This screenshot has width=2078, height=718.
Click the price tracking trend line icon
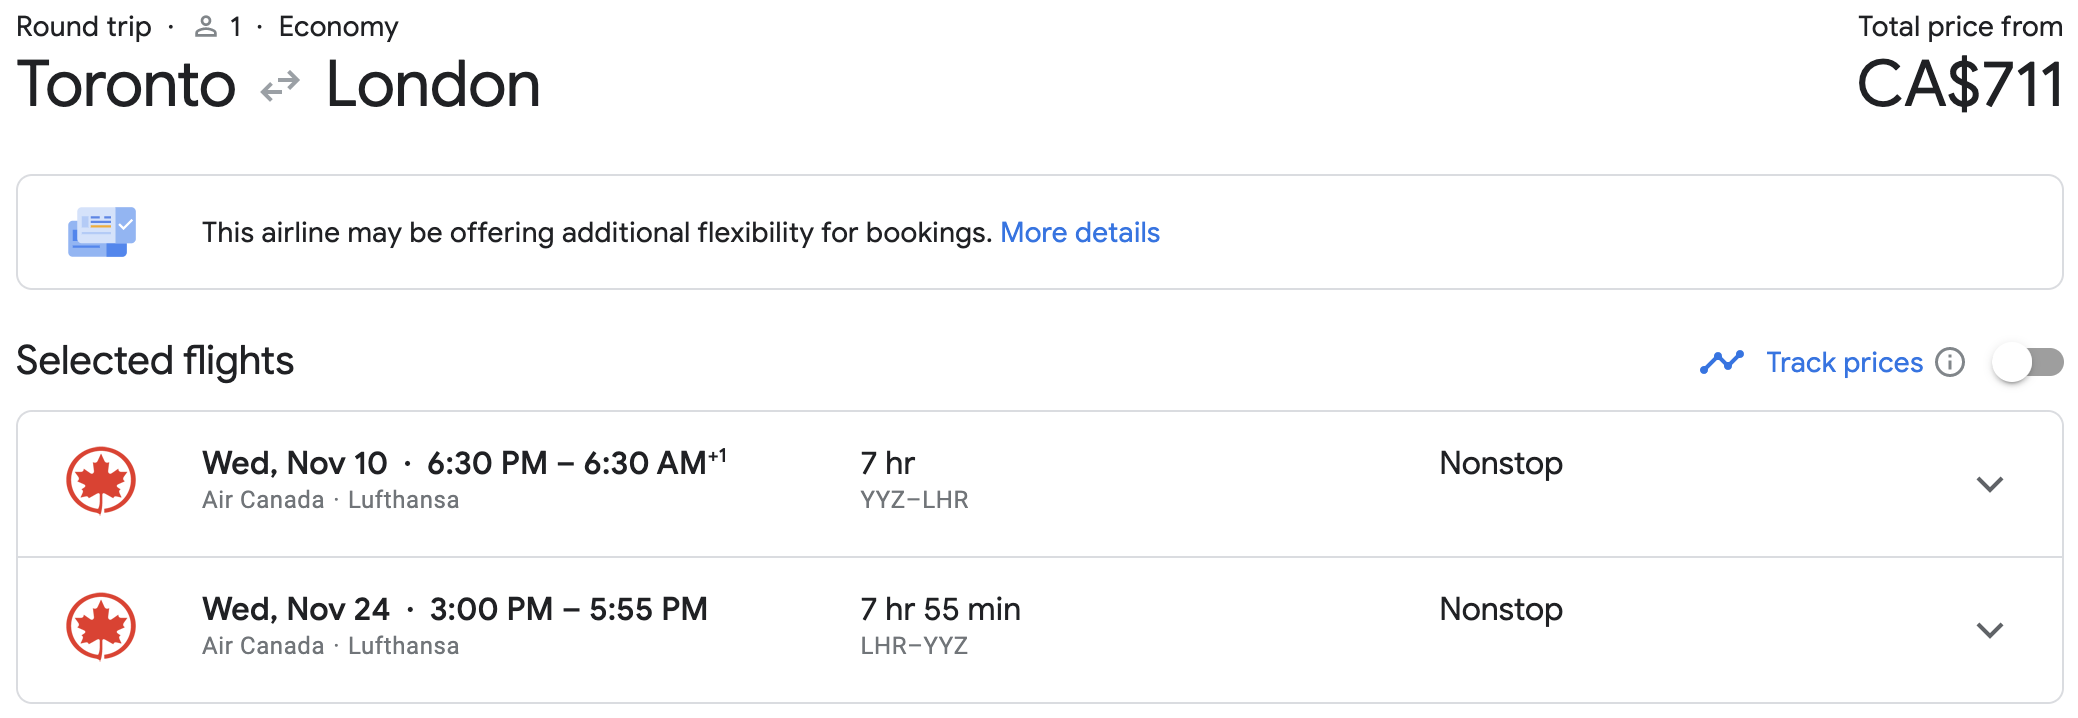(x=1721, y=362)
